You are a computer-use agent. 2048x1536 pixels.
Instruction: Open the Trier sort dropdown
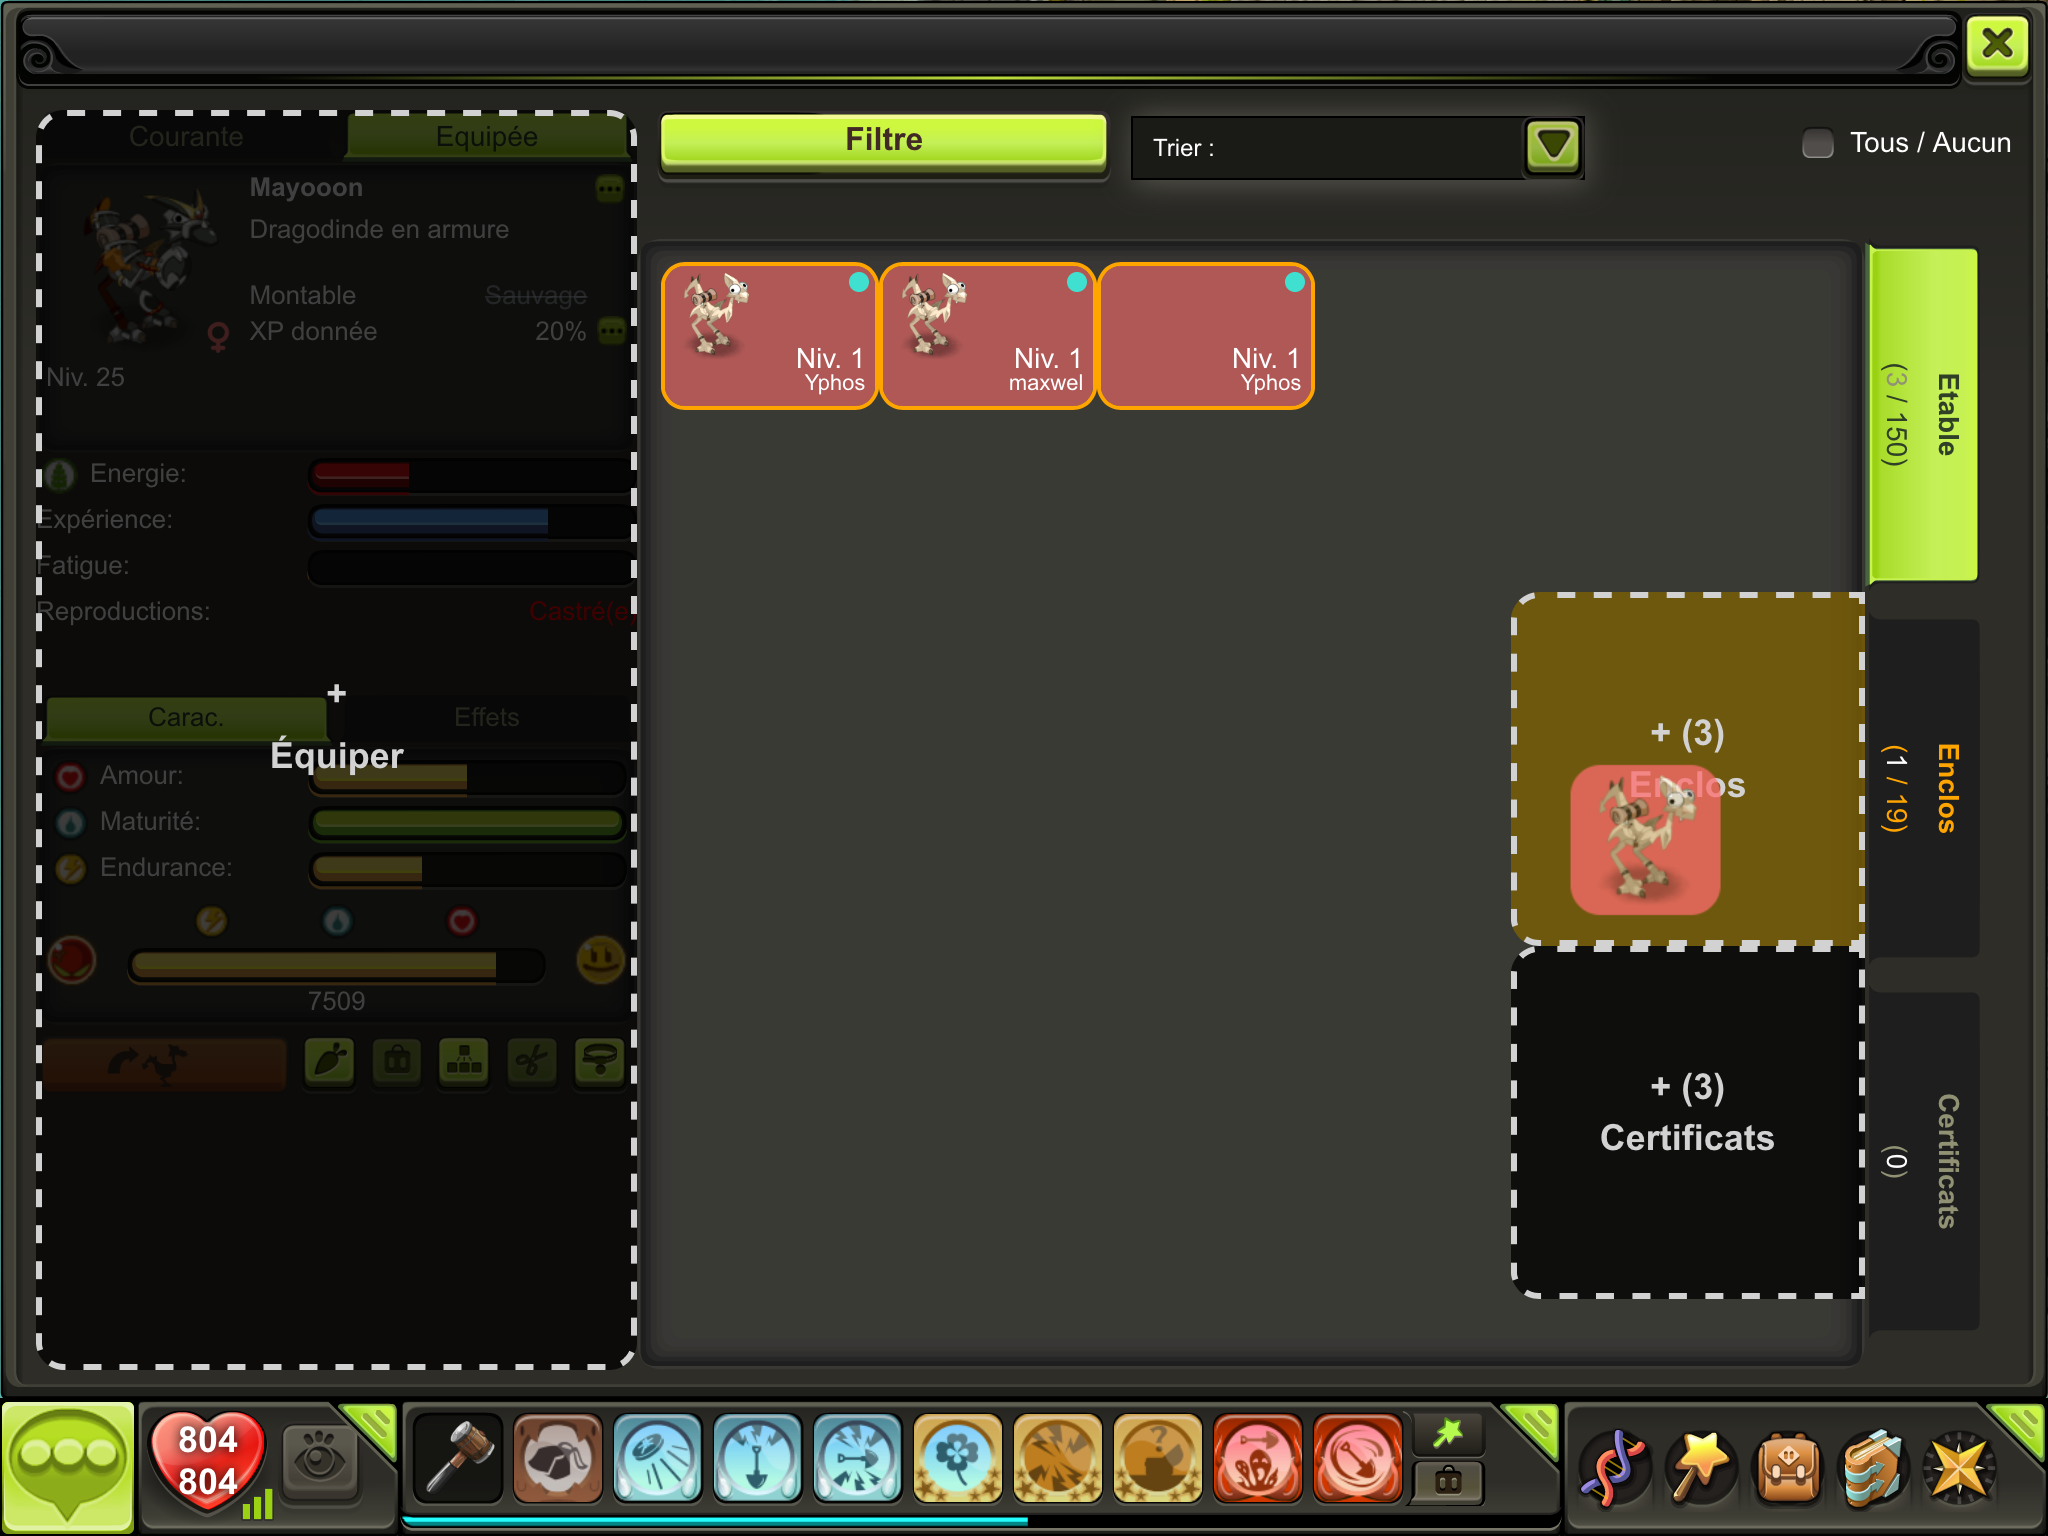pos(1552,147)
